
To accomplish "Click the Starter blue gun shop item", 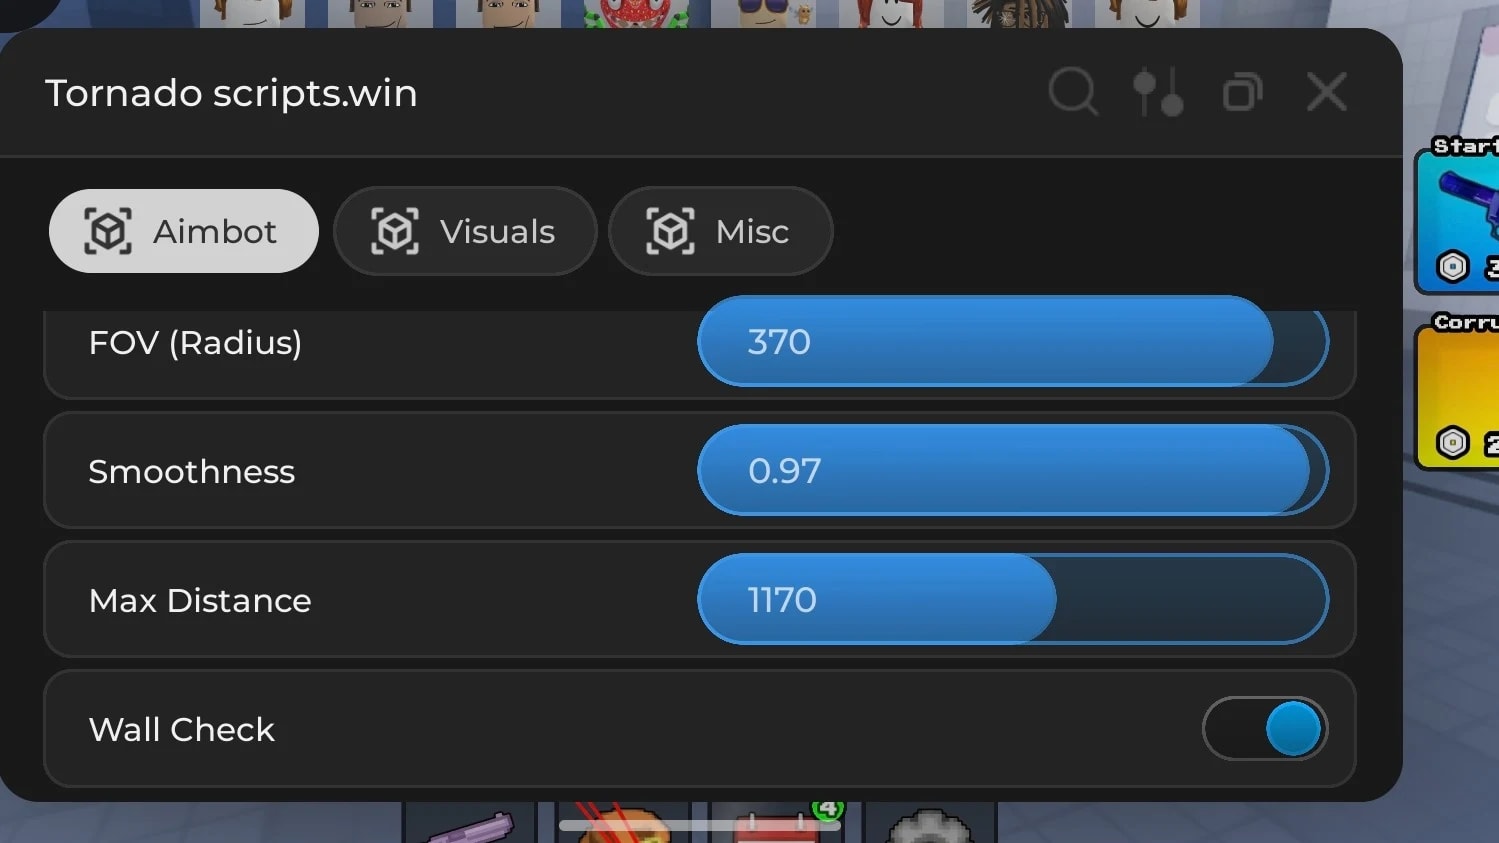I will (1458, 215).
